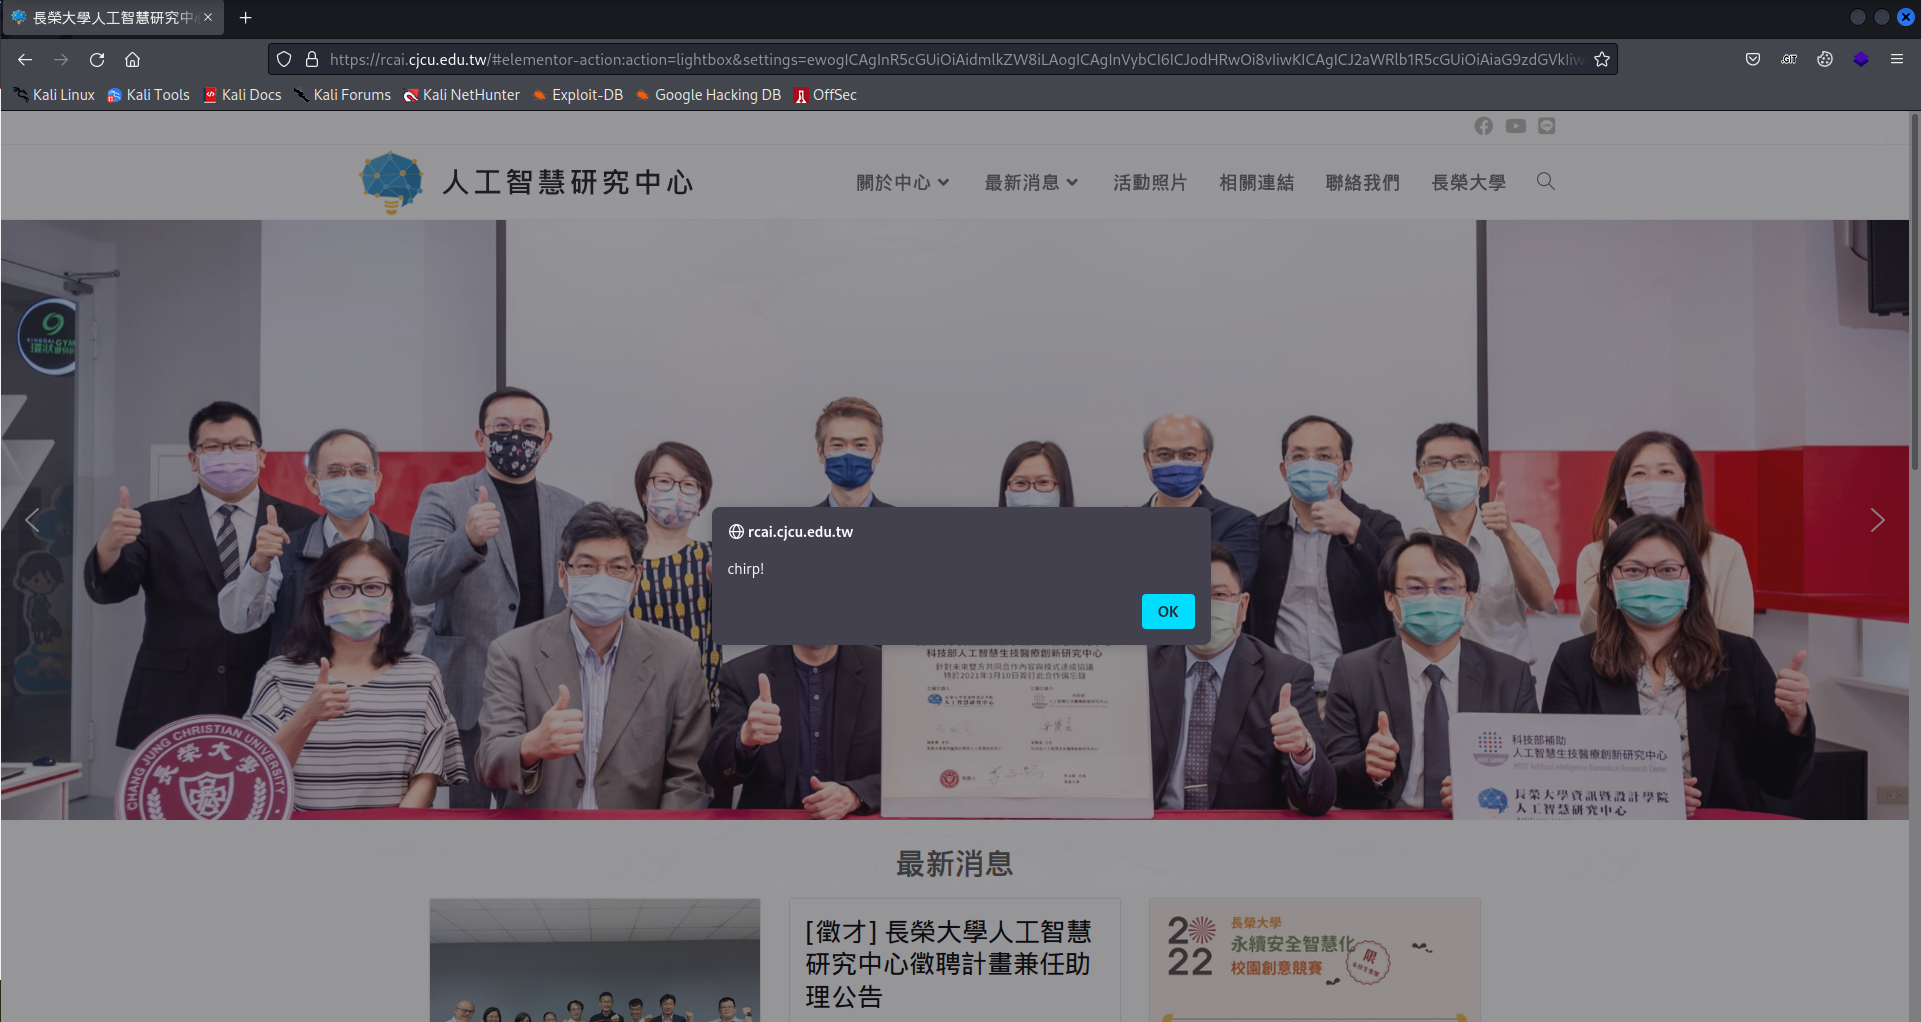Visit the site's YouTube channel icon
This screenshot has height=1022, width=1921.
[1516, 126]
